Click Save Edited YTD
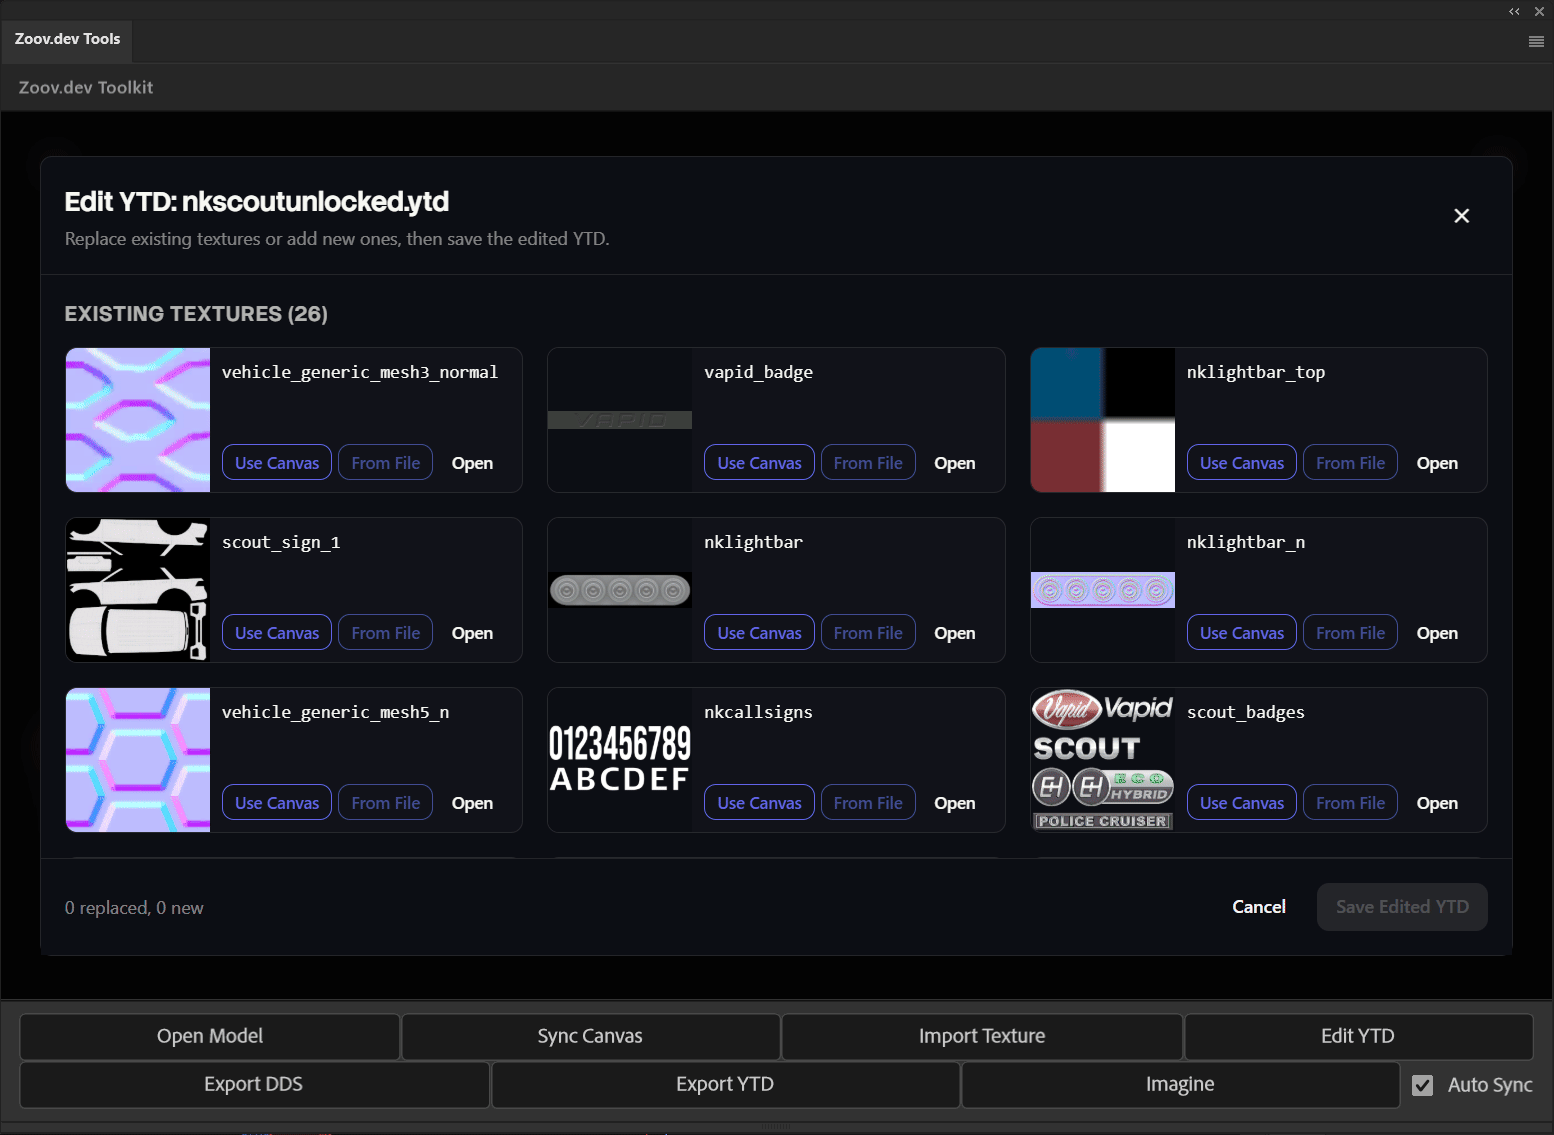 [1401, 906]
